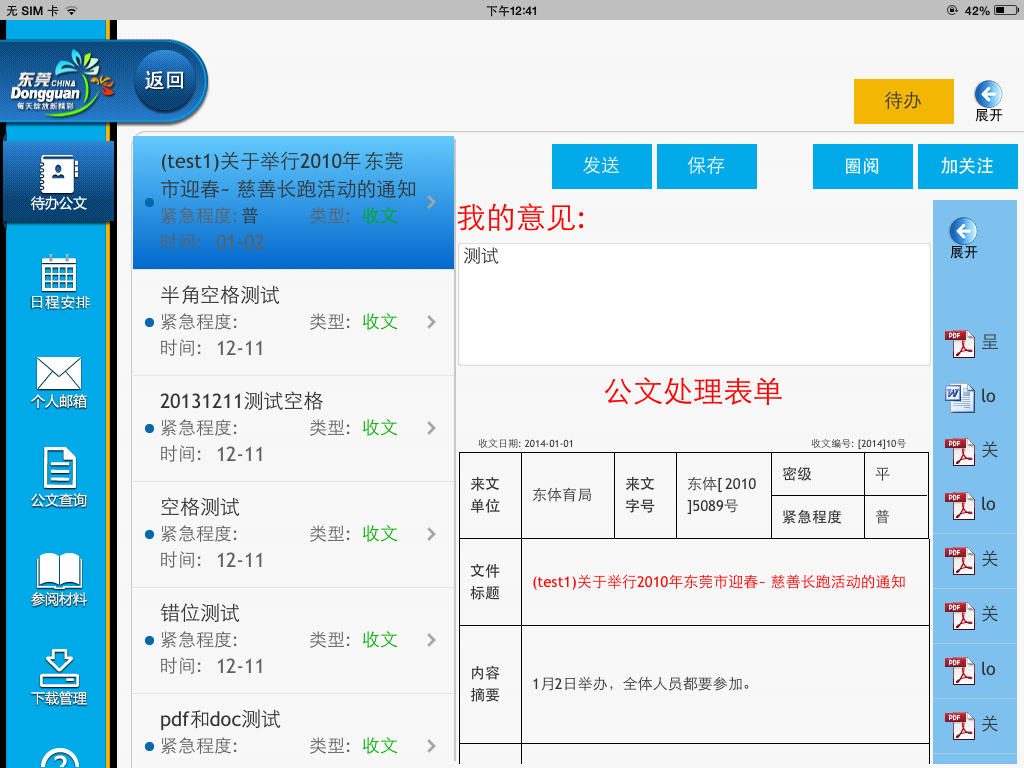Tap the 返回 back button
The image size is (1024, 768).
coord(165,81)
